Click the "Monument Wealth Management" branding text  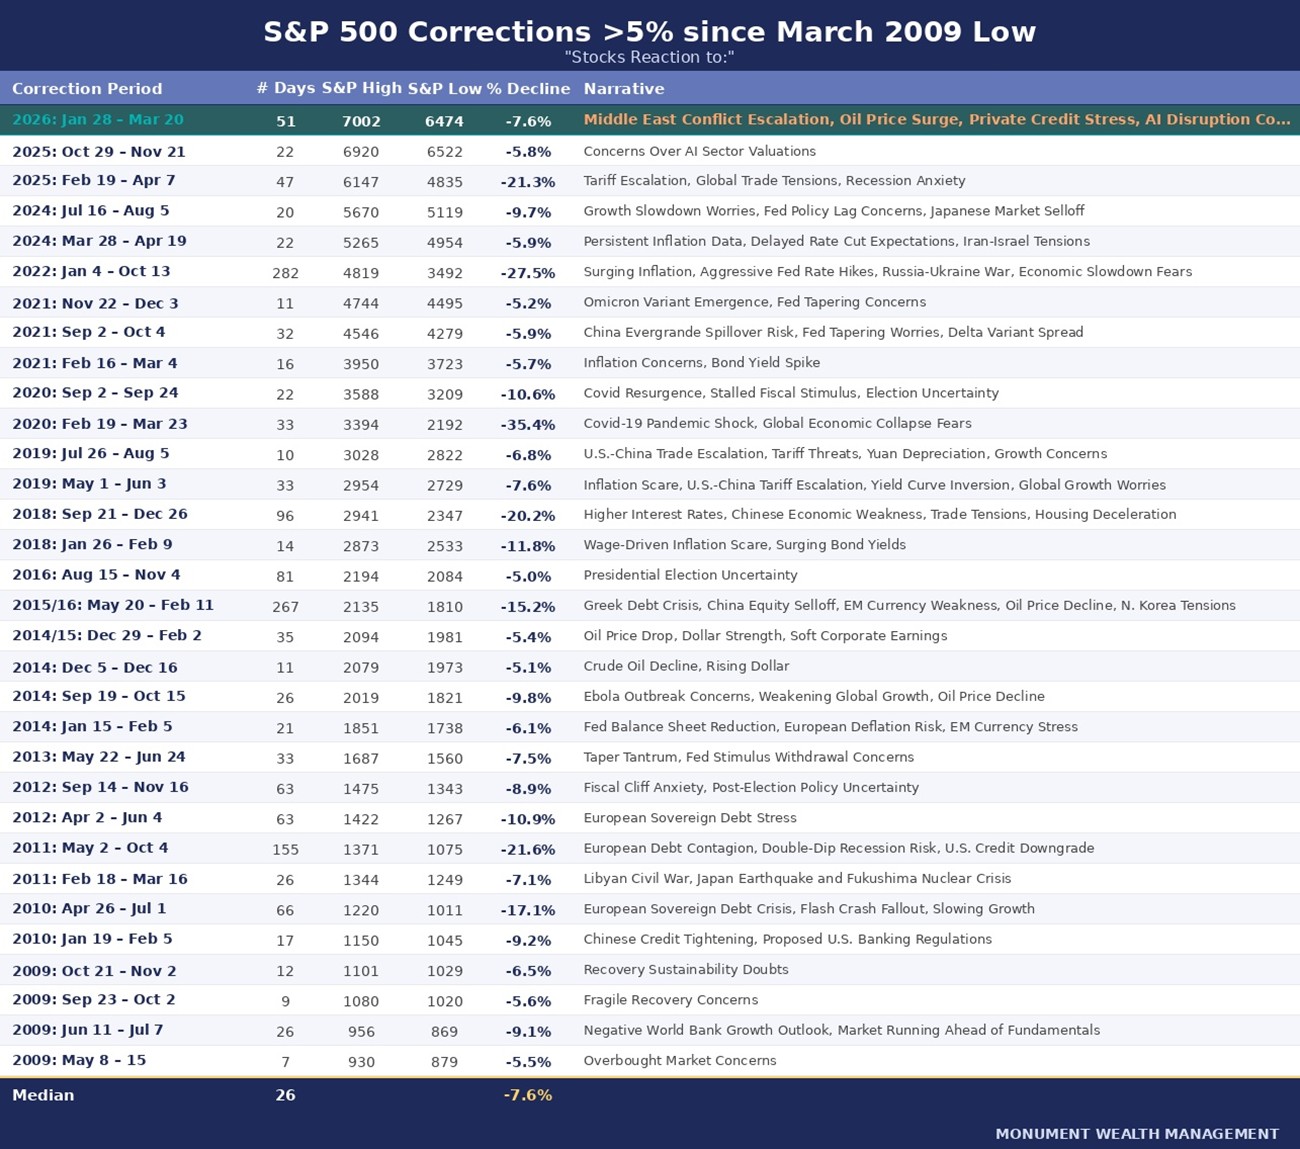[x=1137, y=1134]
